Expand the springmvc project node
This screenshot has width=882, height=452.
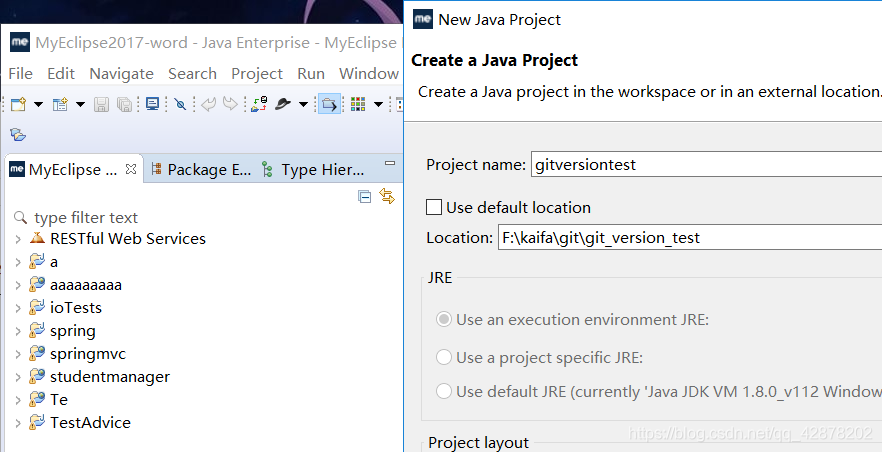click(x=19, y=354)
